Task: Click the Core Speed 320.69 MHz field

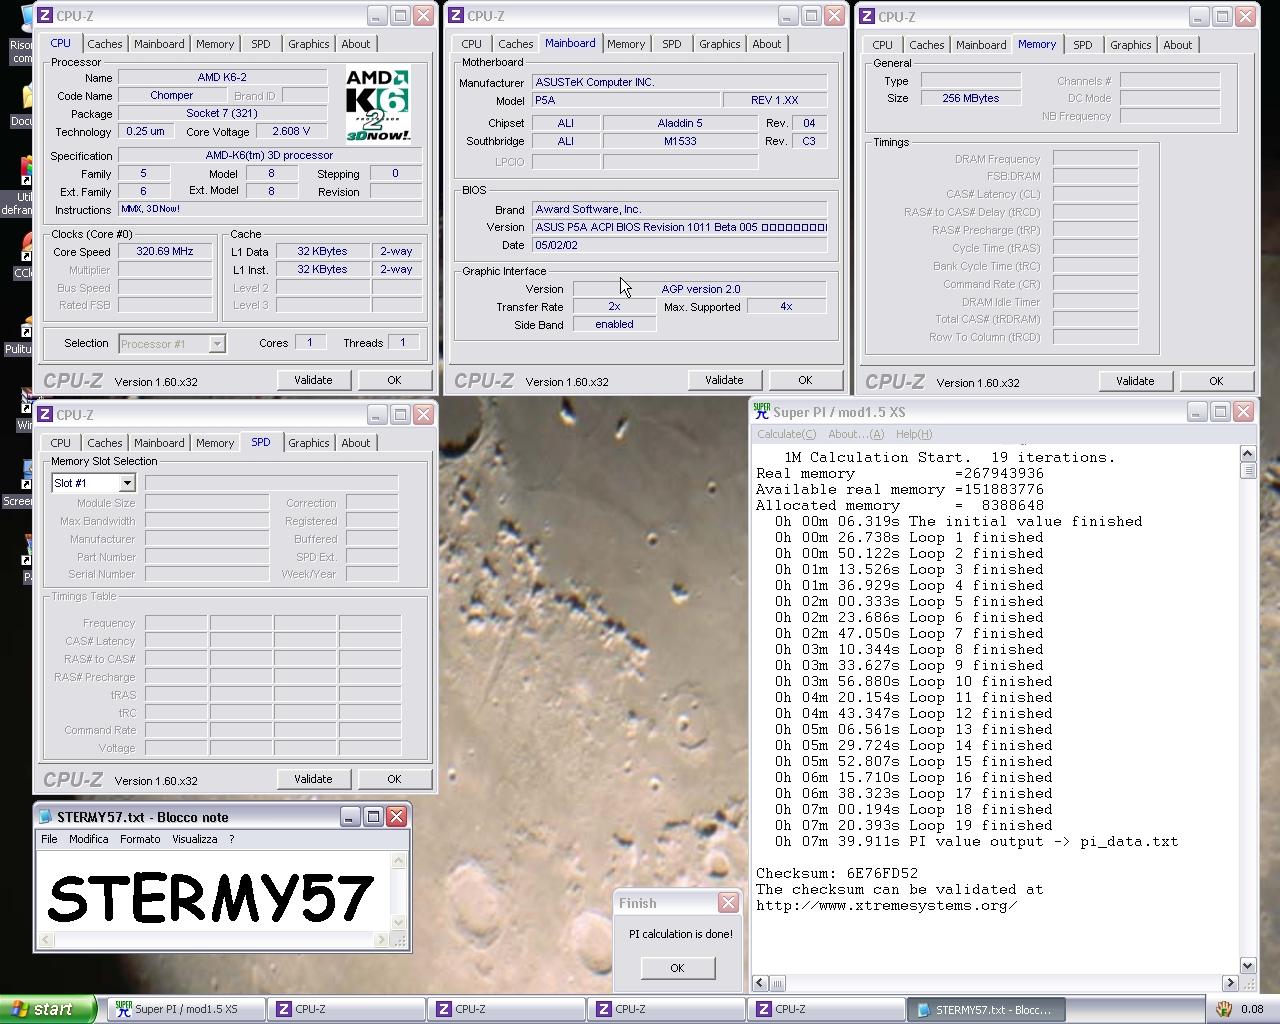Action: click(165, 252)
